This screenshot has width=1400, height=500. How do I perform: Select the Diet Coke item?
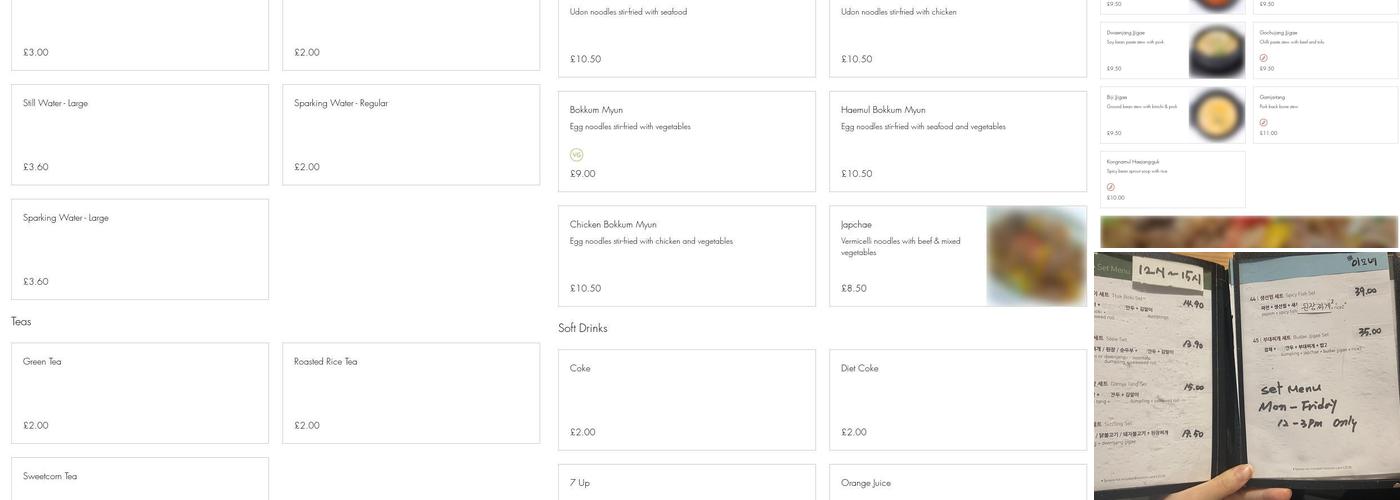click(957, 399)
